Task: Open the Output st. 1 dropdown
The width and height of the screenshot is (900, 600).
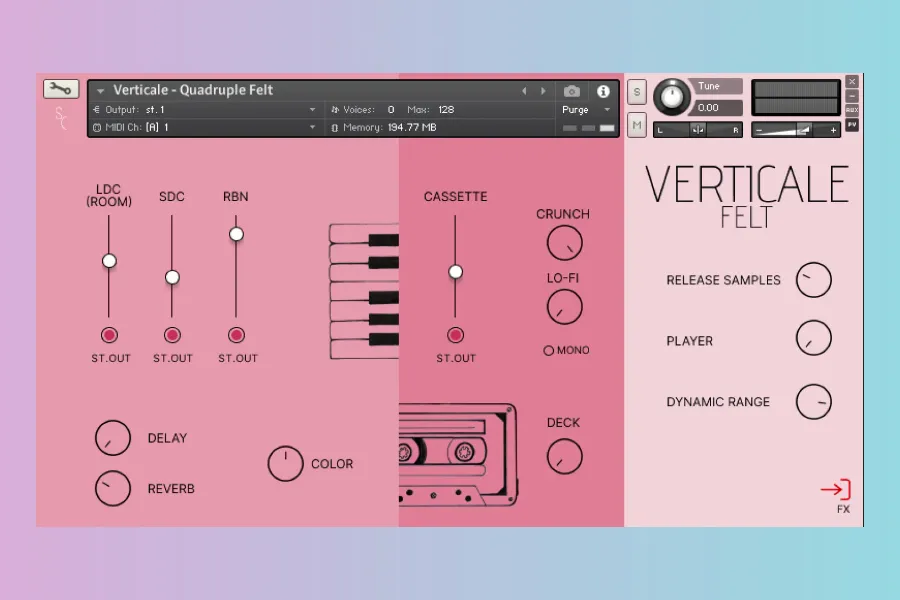Action: [x=230, y=109]
